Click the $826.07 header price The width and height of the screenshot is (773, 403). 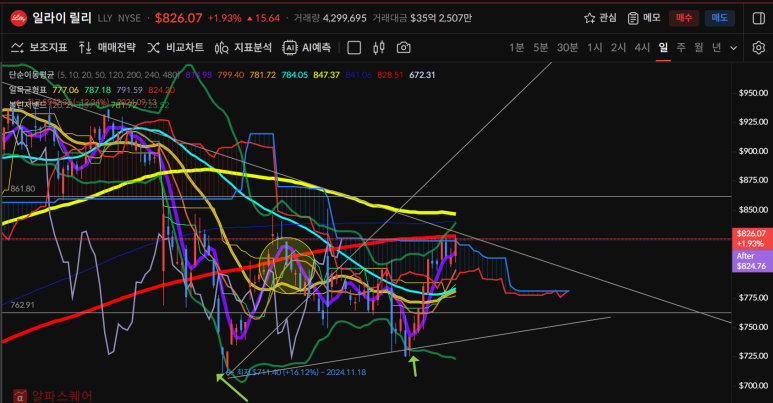click(x=178, y=18)
